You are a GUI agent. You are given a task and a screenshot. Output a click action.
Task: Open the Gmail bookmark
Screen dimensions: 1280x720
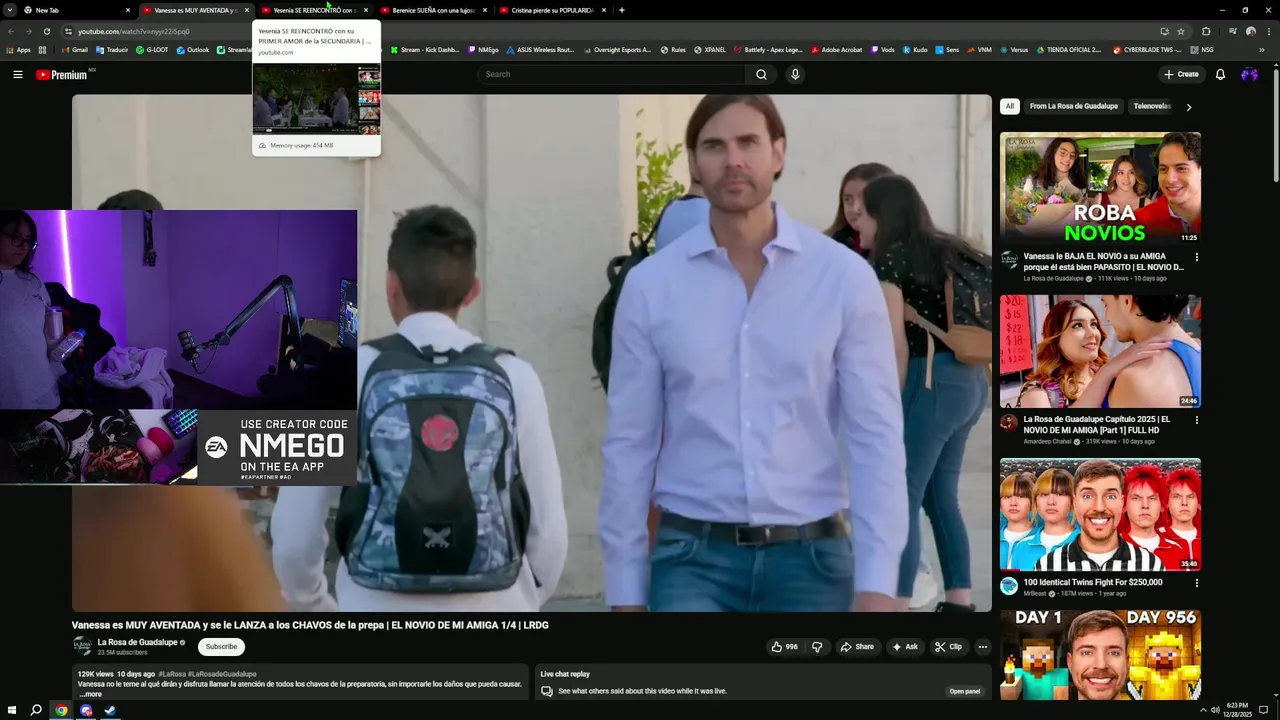74,49
